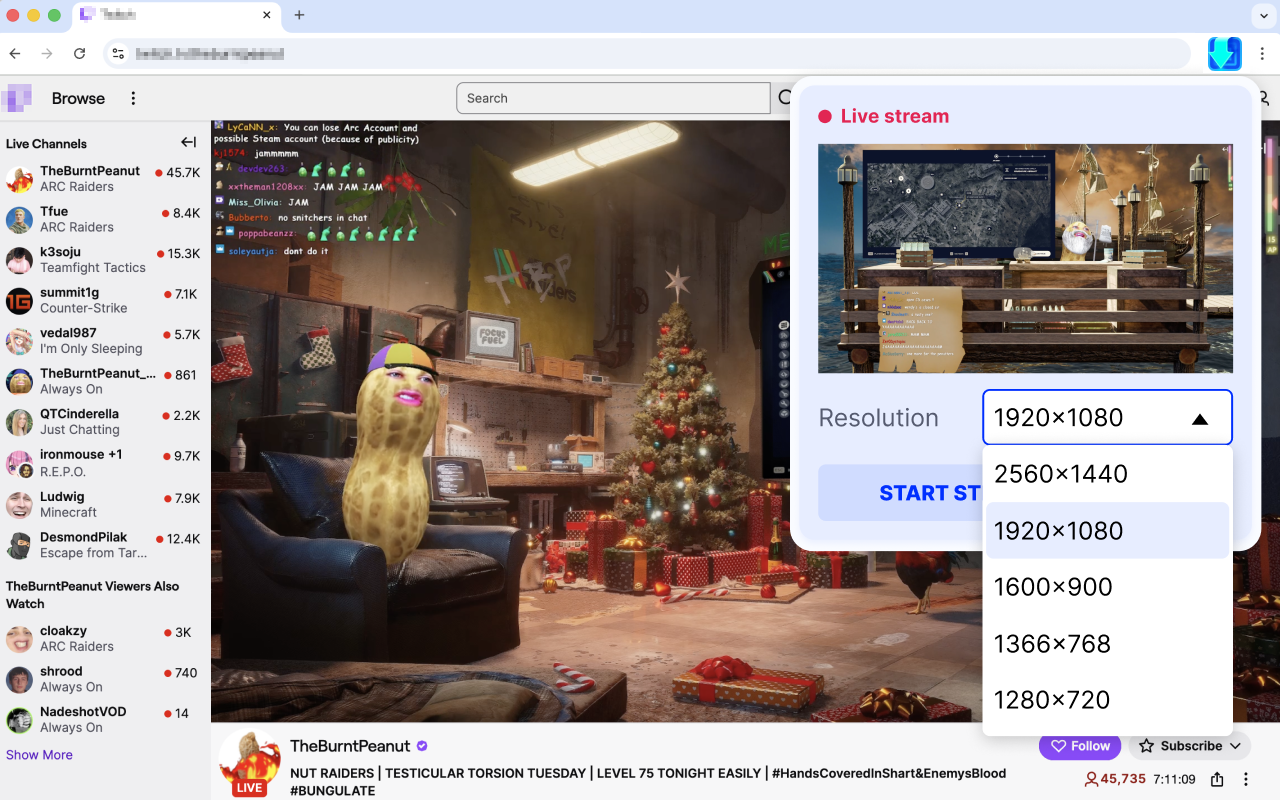This screenshot has height=800, width=1280.
Task: Click Tfue avatar icon
Action: click(x=19, y=220)
